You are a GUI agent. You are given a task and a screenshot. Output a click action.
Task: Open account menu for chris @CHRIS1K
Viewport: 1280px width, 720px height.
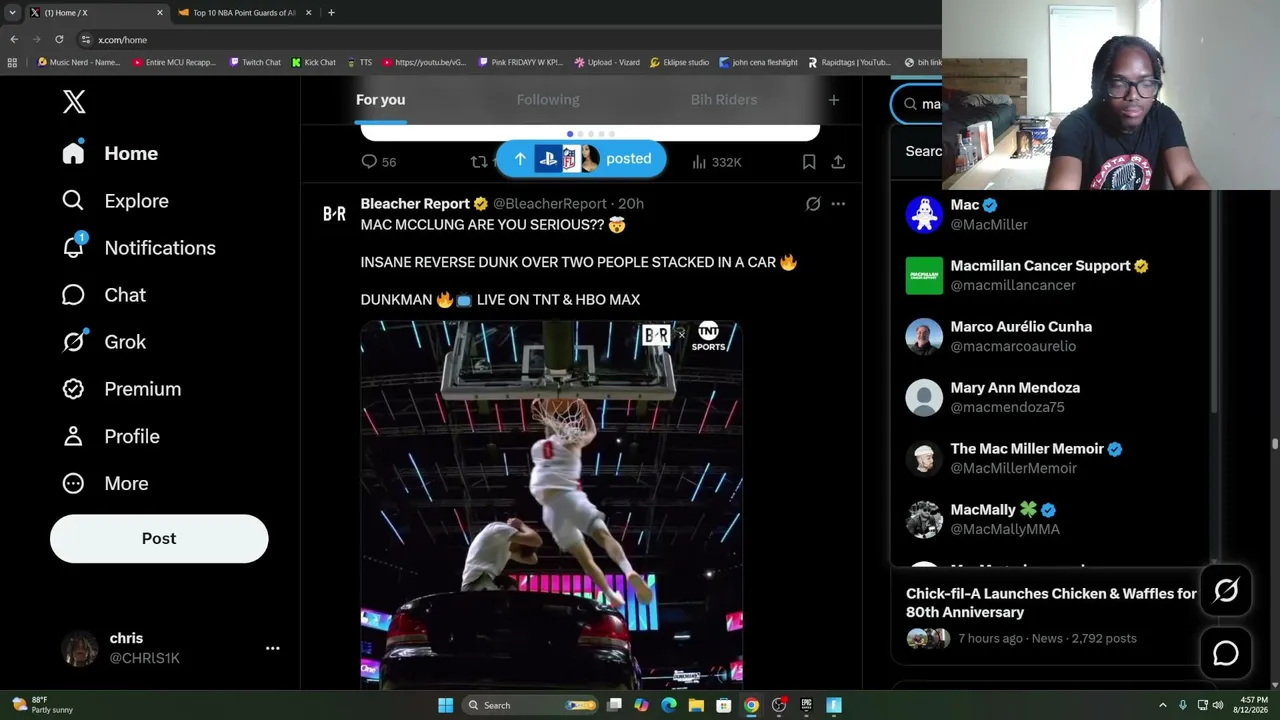[170, 648]
